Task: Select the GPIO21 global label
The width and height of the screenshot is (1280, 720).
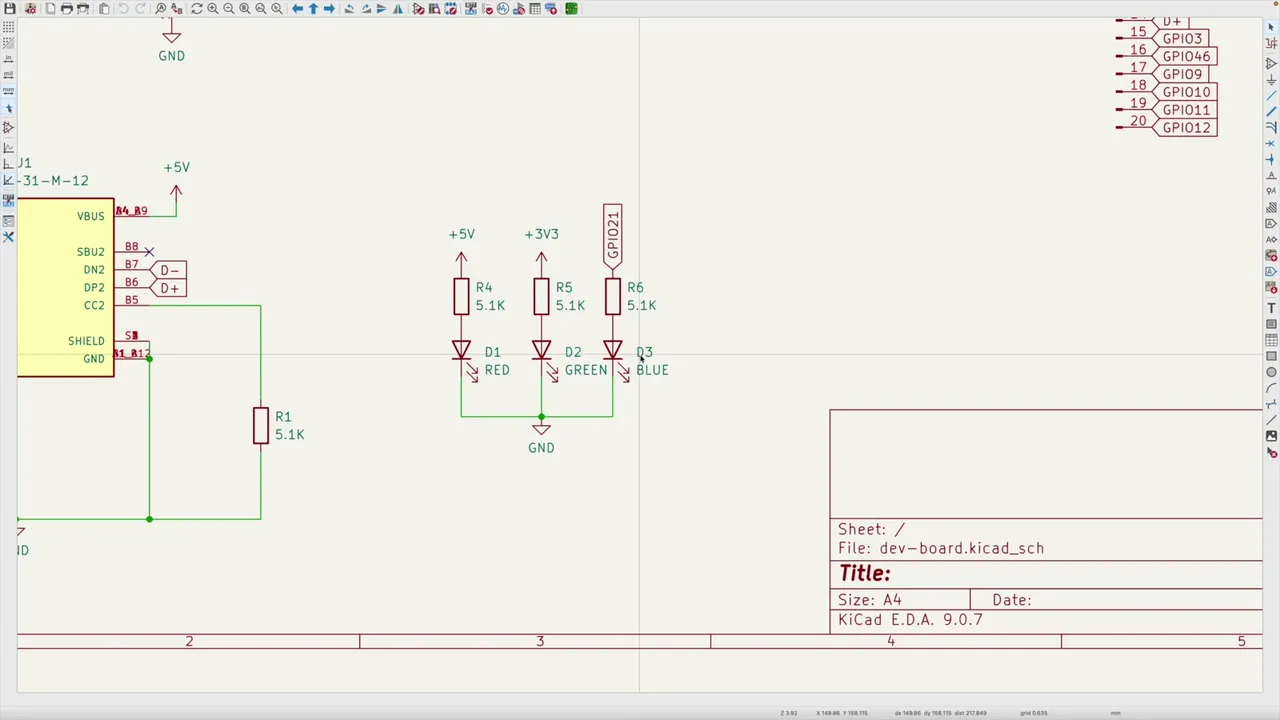Action: click(x=612, y=237)
